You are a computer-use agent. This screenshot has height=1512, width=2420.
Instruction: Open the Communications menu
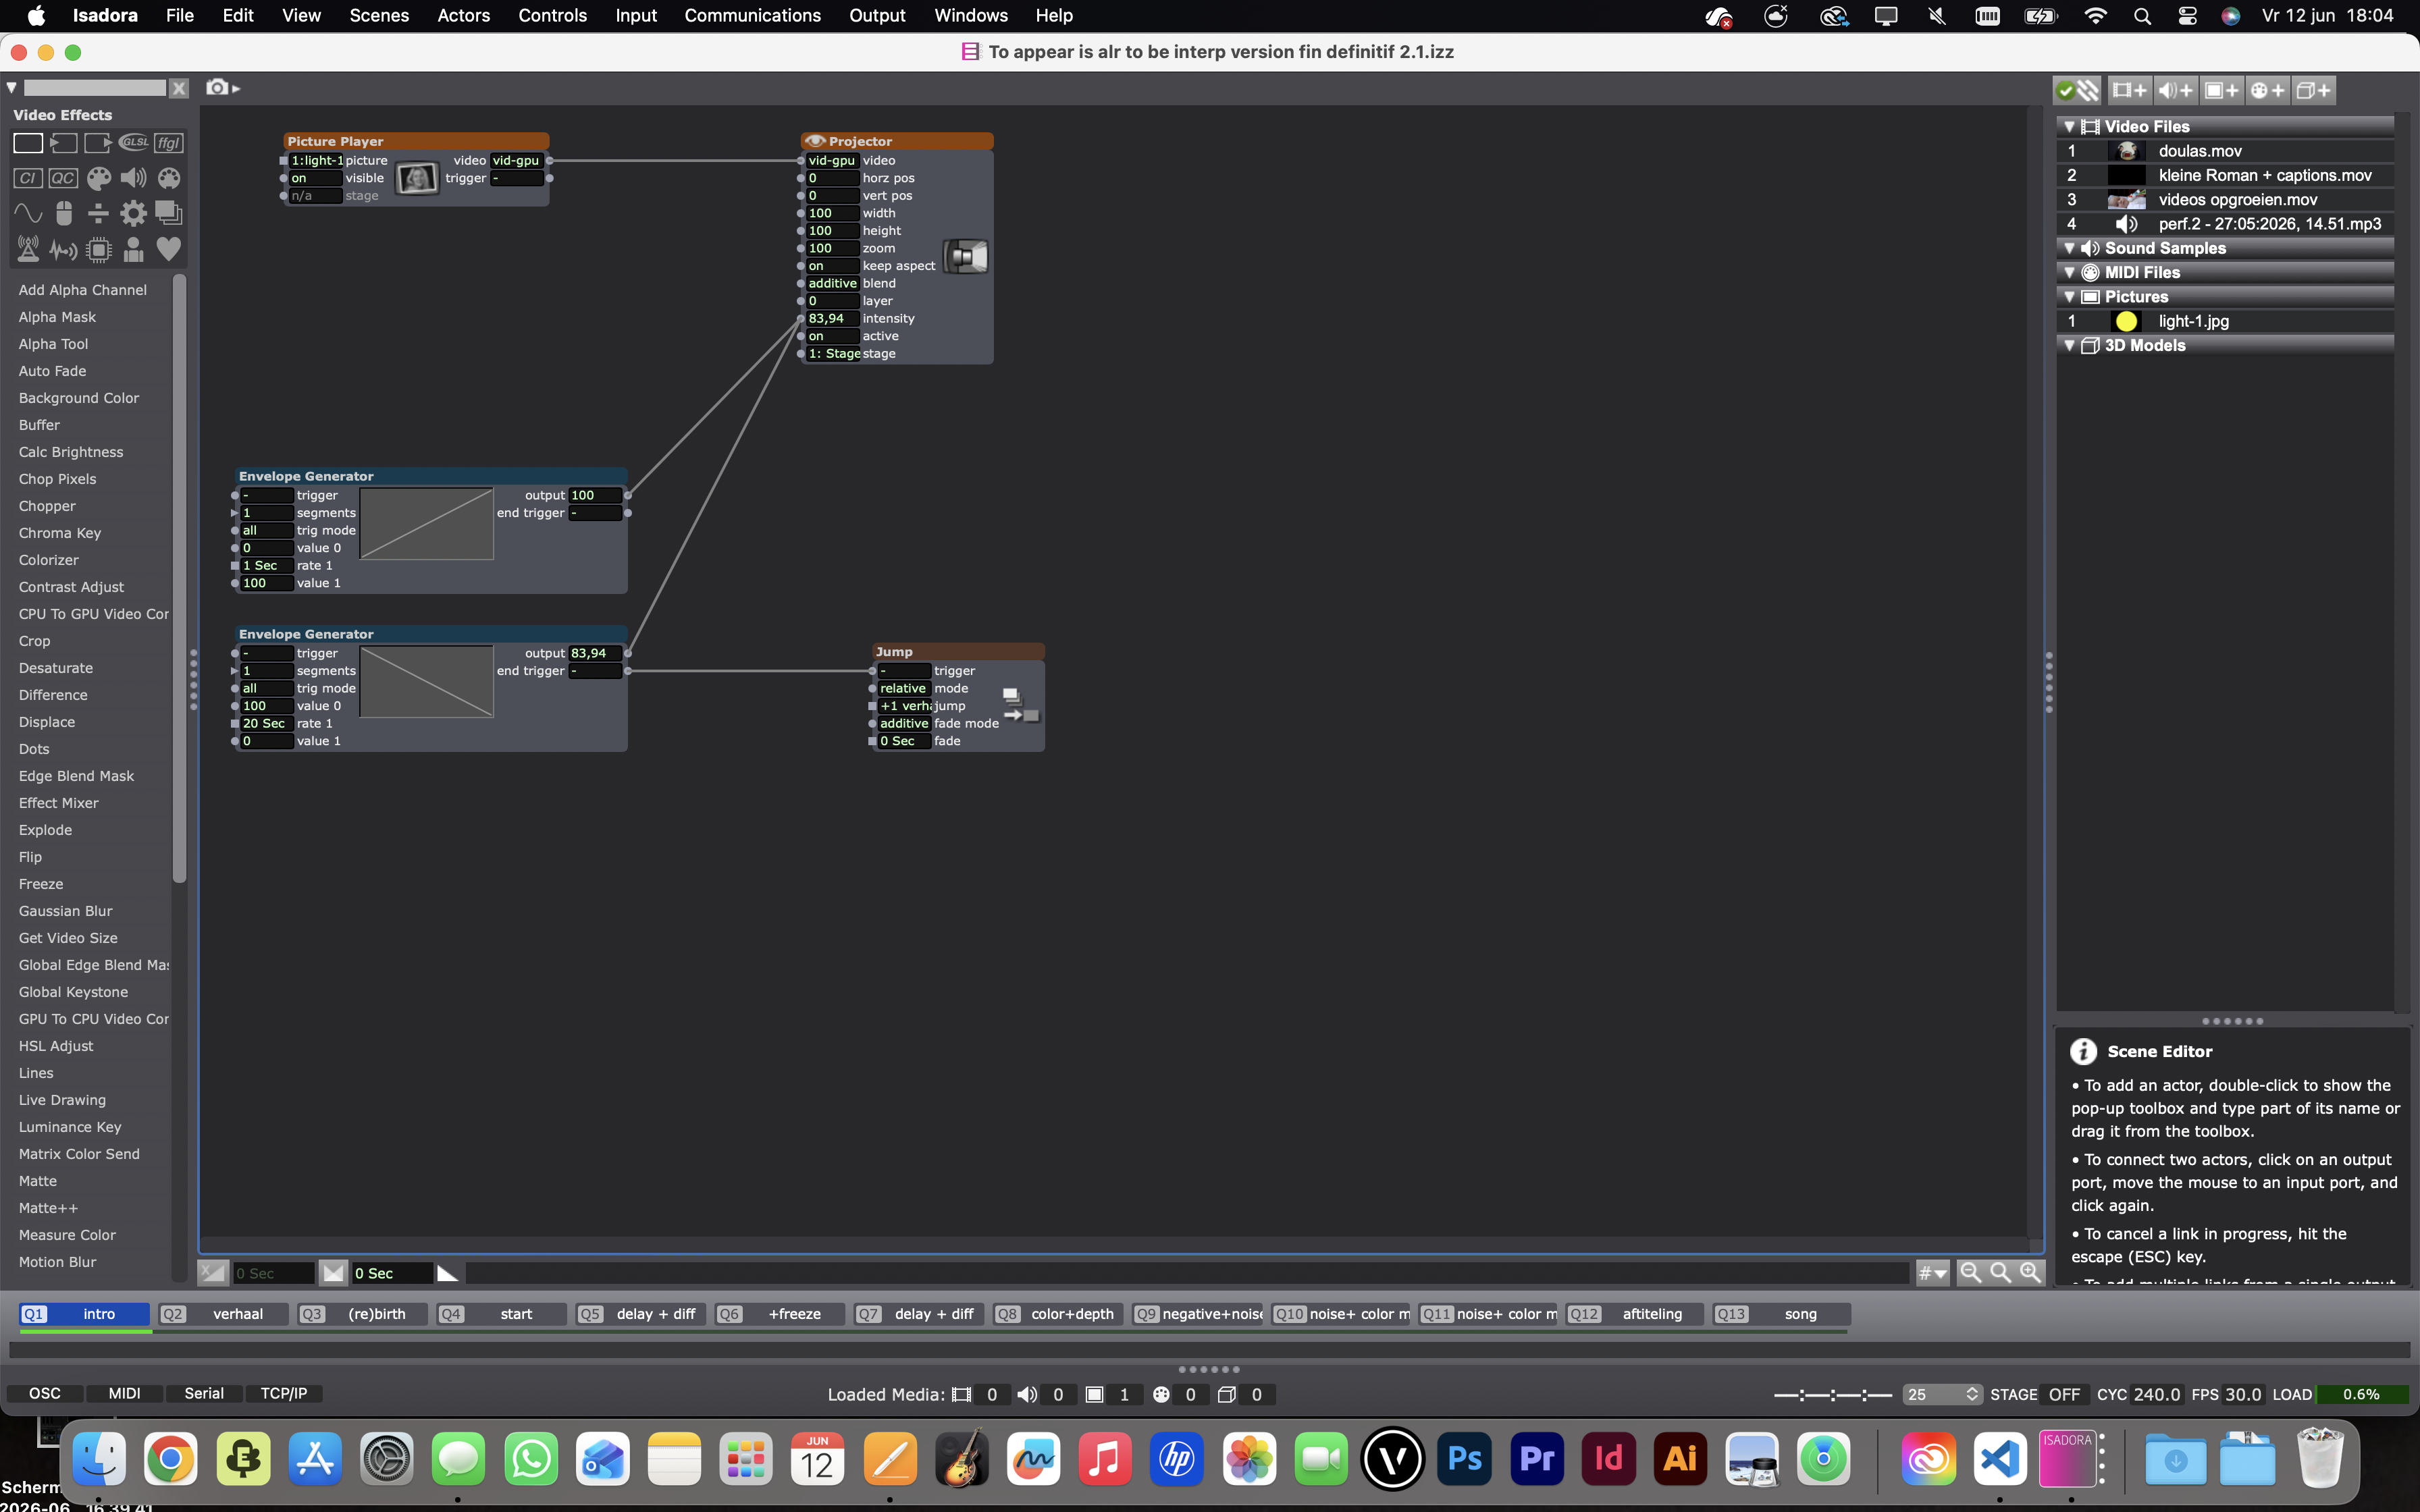[752, 15]
